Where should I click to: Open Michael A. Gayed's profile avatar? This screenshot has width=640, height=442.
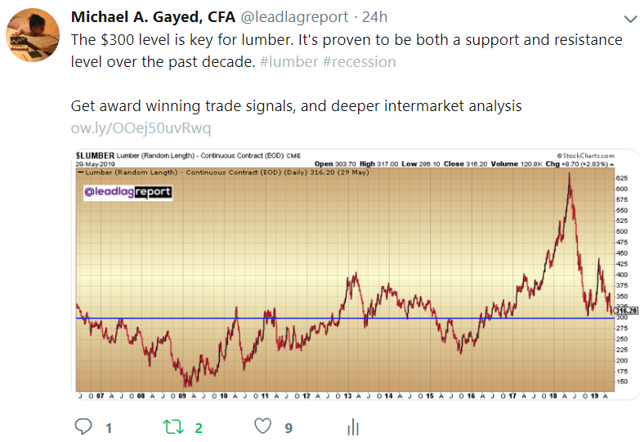coord(33,35)
